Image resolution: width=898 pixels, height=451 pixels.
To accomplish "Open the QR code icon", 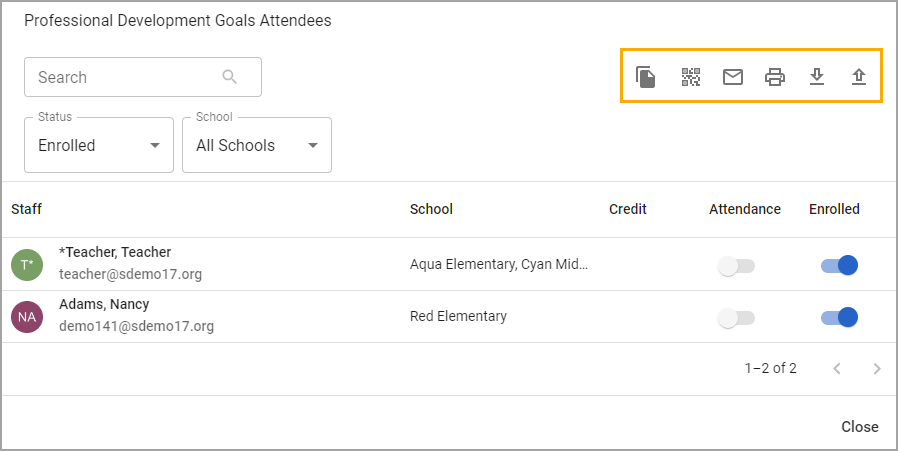I will 691,77.
